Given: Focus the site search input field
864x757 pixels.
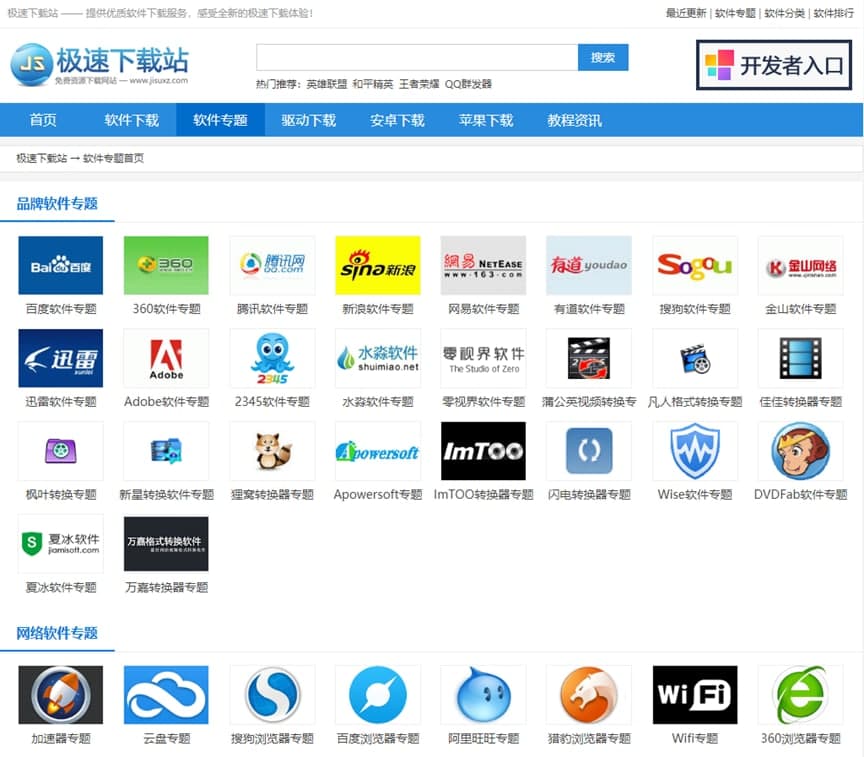Looking at the screenshot, I should [x=417, y=57].
